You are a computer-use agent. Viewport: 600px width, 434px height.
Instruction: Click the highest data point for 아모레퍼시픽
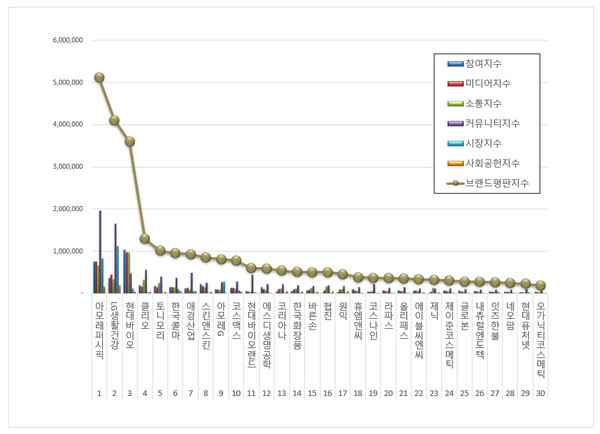pyautogui.click(x=99, y=77)
